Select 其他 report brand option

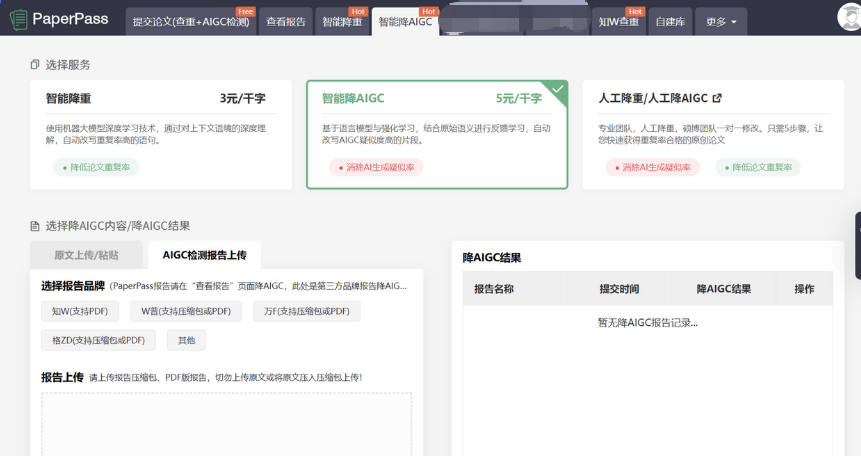tap(186, 340)
